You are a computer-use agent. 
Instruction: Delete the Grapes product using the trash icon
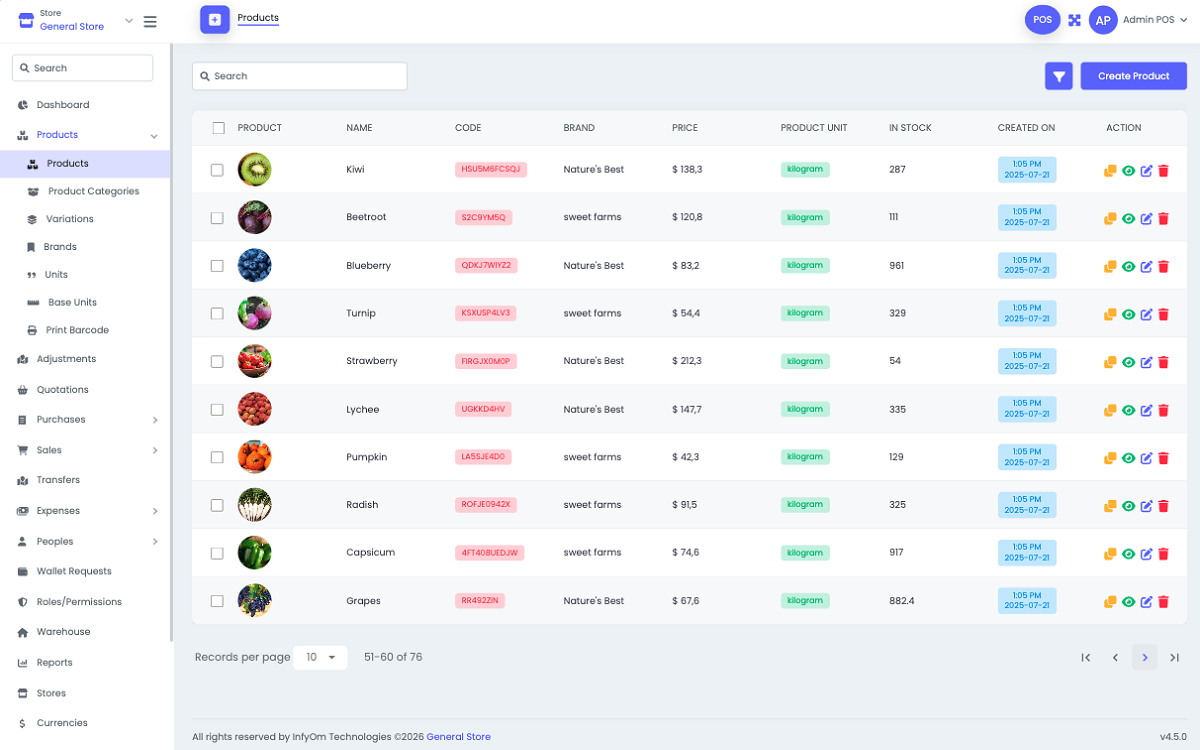coord(1163,601)
